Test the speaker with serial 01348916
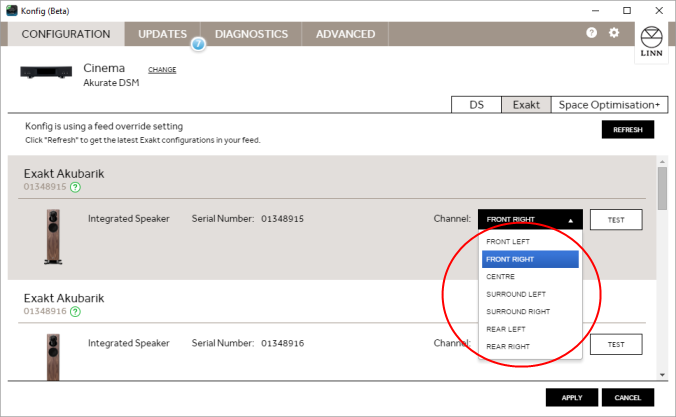The width and height of the screenshot is (676, 417). (616, 344)
